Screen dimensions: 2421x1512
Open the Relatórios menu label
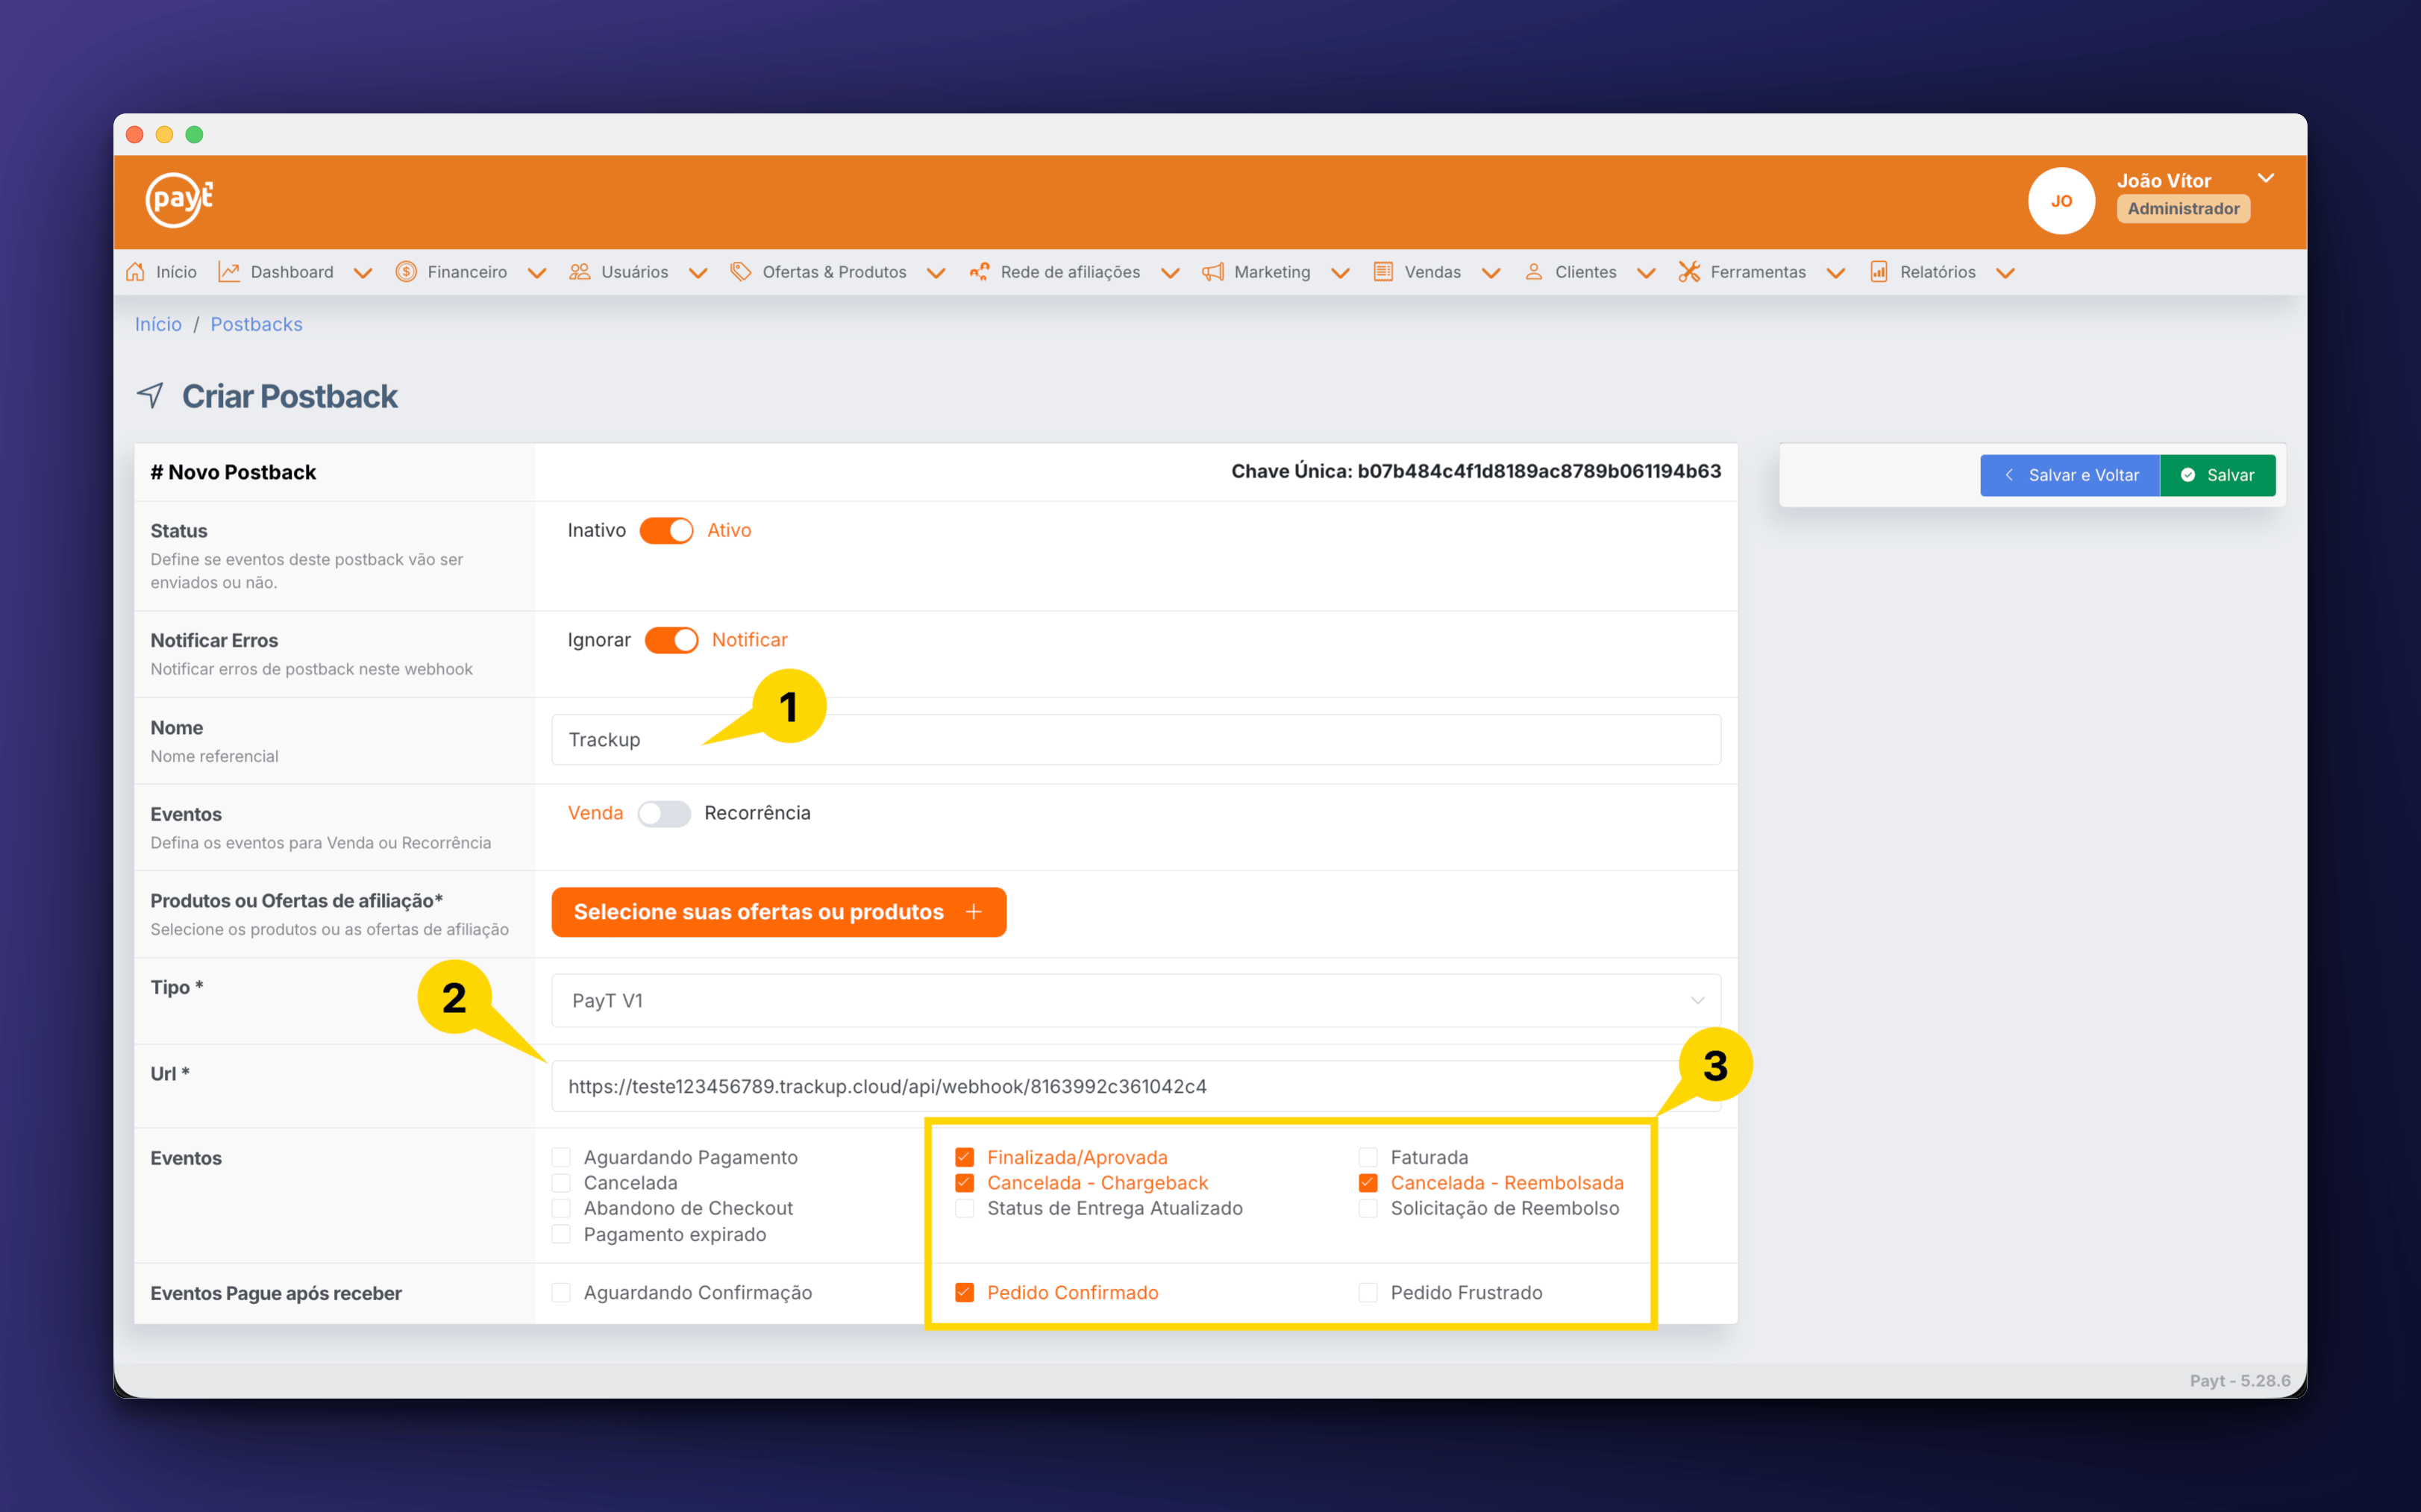click(x=1937, y=272)
